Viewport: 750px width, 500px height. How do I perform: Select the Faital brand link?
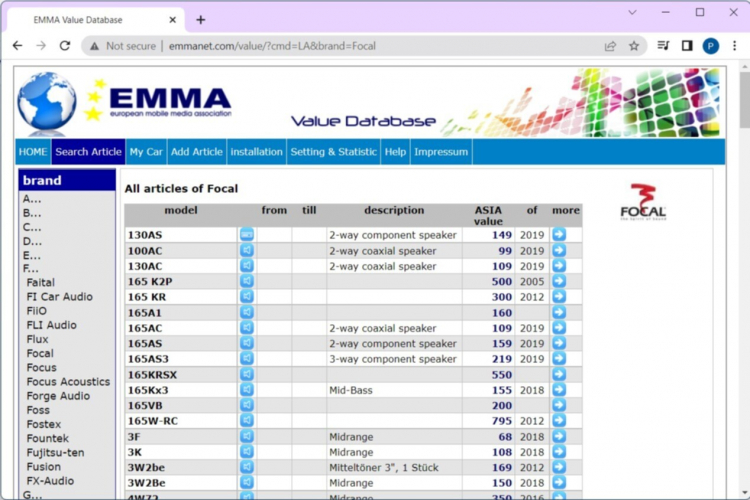click(40, 282)
